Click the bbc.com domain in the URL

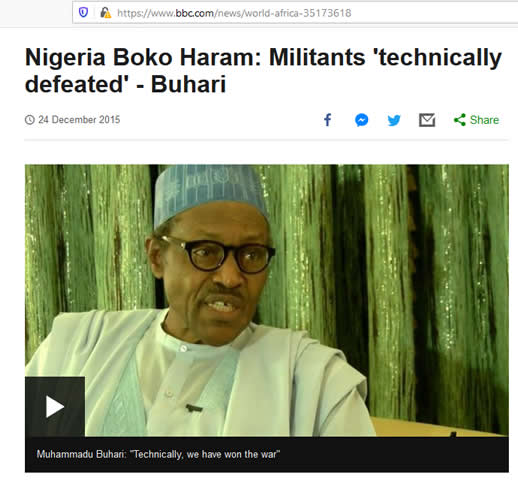point(195,13)
